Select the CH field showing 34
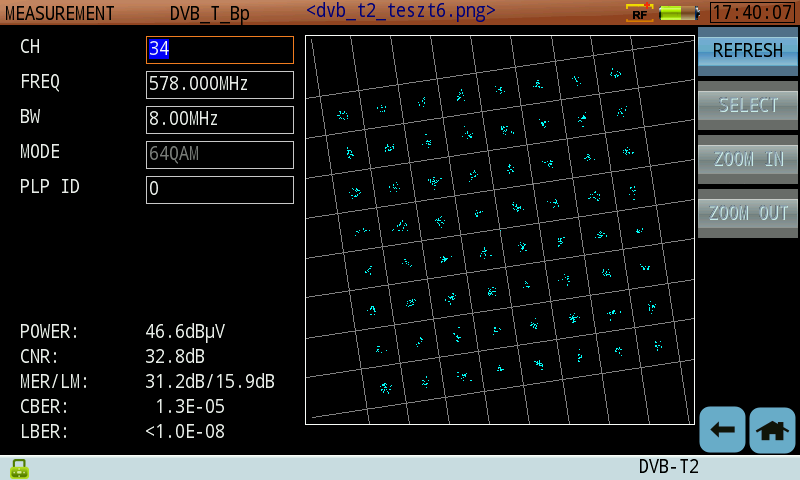Screen dimensions: 800x480 [x=220, y=50]
